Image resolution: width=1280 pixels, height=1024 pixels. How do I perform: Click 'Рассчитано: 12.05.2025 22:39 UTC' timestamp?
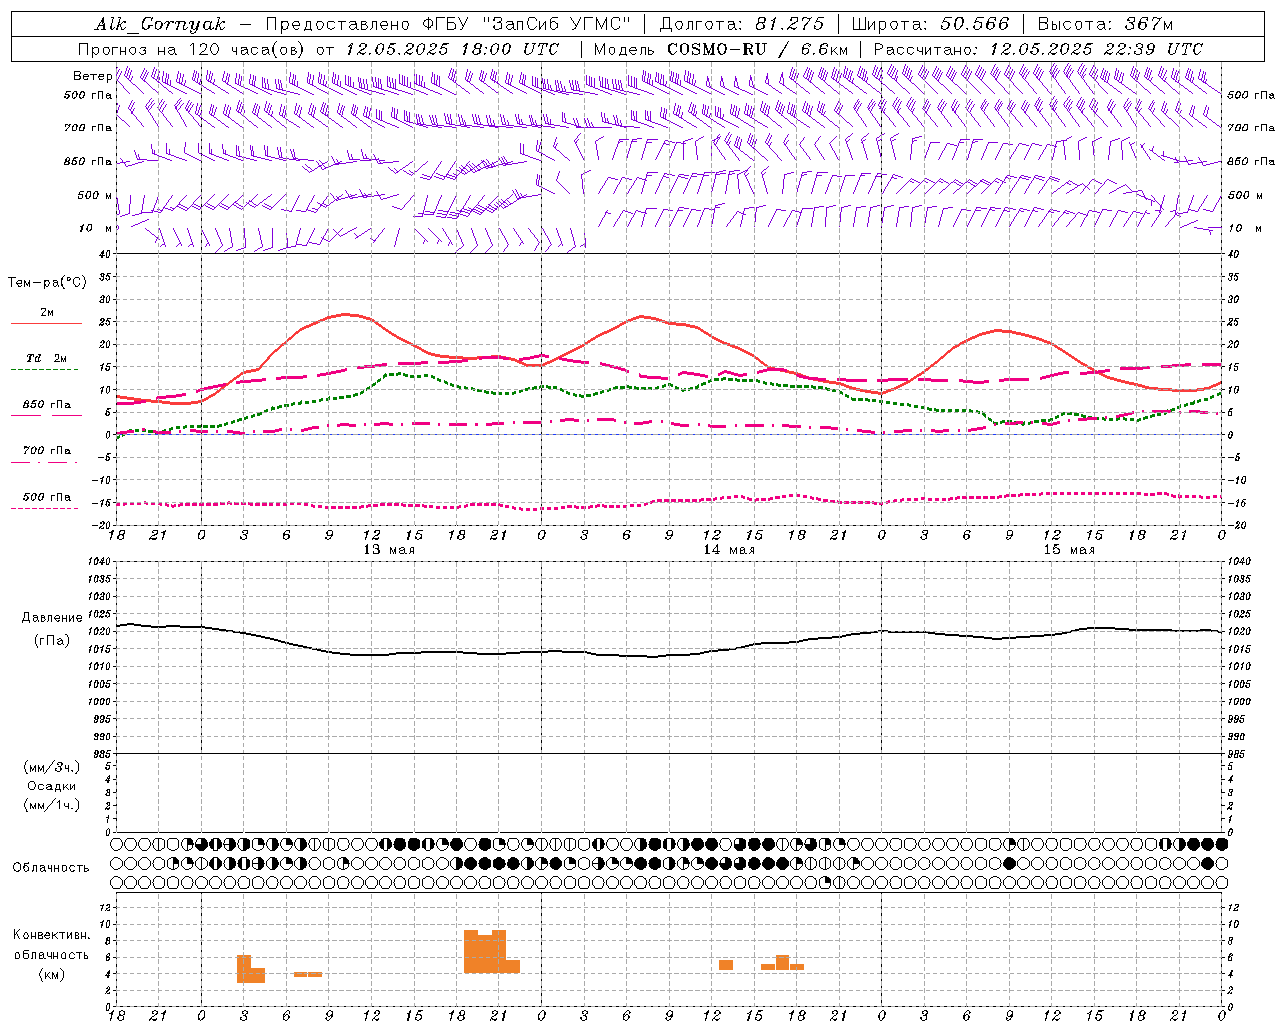tap(1038, 49)
